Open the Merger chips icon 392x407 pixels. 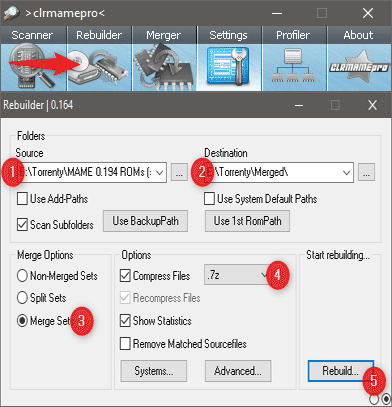[164, 68]
